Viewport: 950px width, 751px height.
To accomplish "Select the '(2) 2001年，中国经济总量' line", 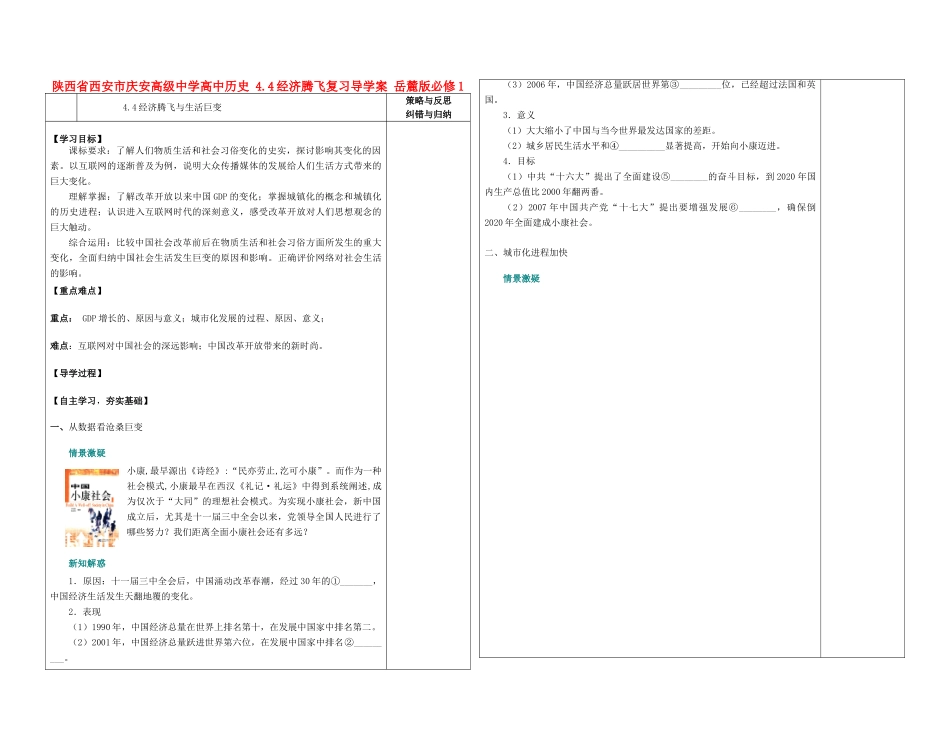I will click(x=216, y=650).
